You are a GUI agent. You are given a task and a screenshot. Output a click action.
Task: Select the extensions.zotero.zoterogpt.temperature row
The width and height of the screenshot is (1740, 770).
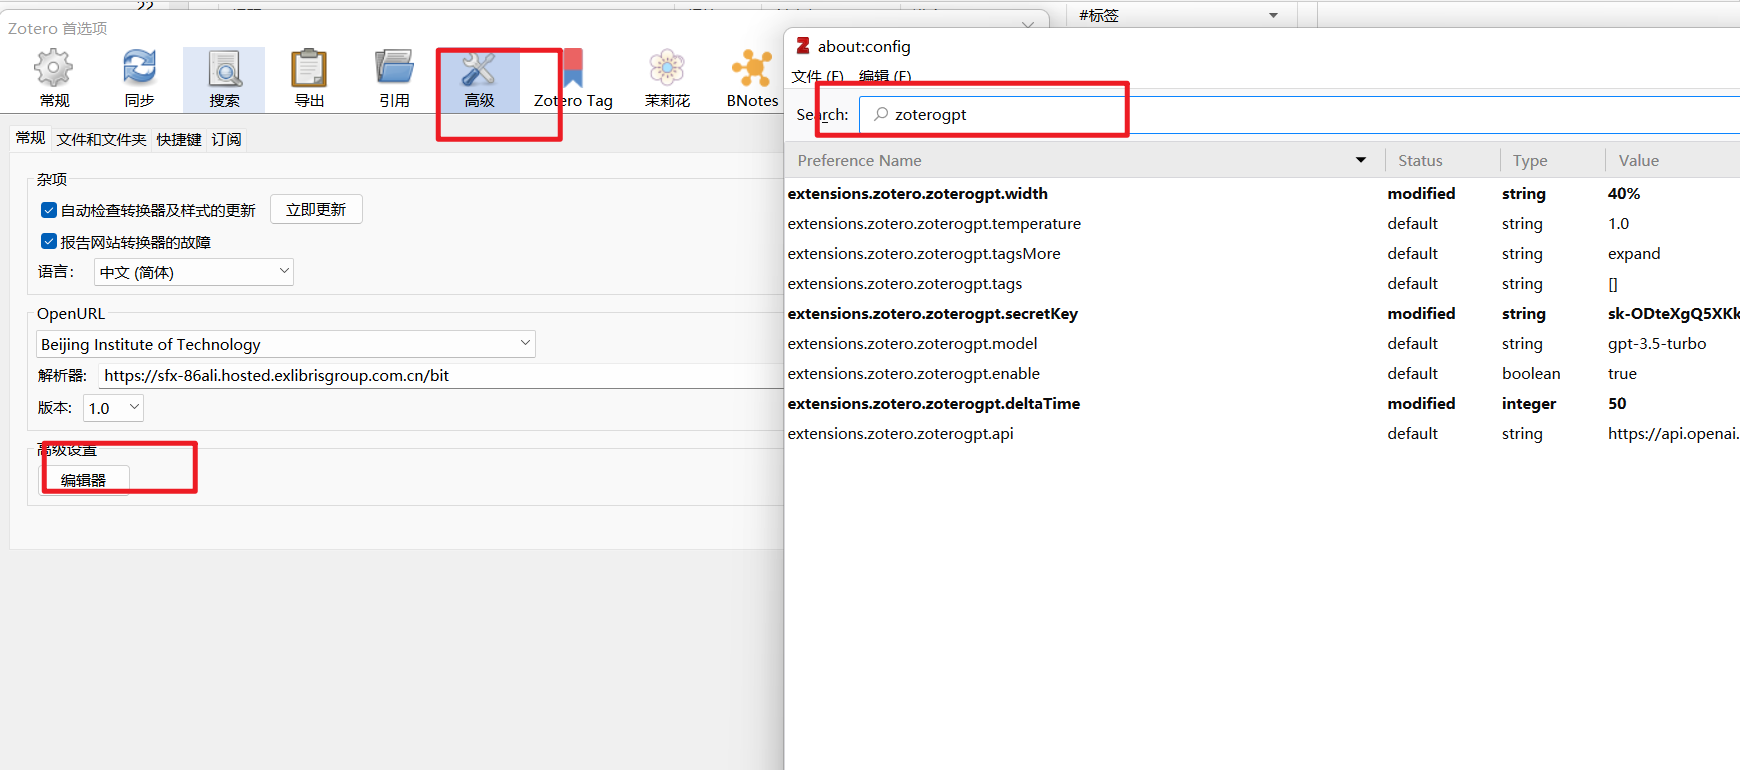(1263, 223)
